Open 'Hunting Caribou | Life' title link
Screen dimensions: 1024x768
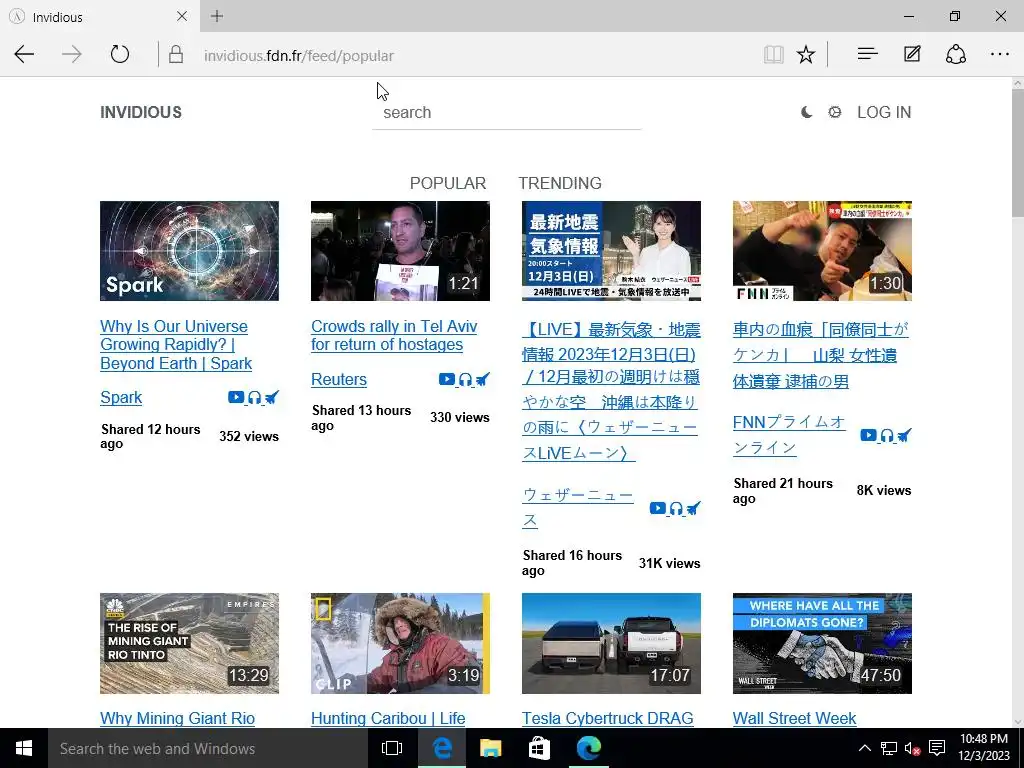388,718
